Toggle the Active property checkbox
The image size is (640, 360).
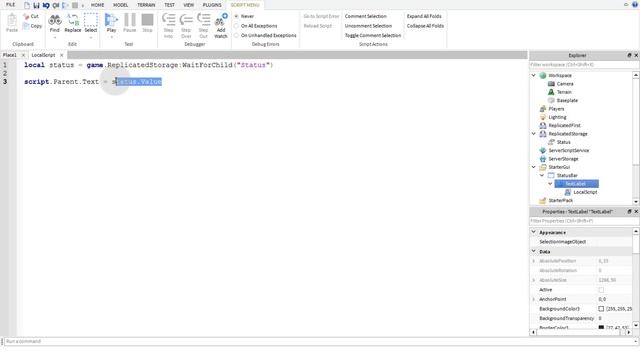pos(601,290)
